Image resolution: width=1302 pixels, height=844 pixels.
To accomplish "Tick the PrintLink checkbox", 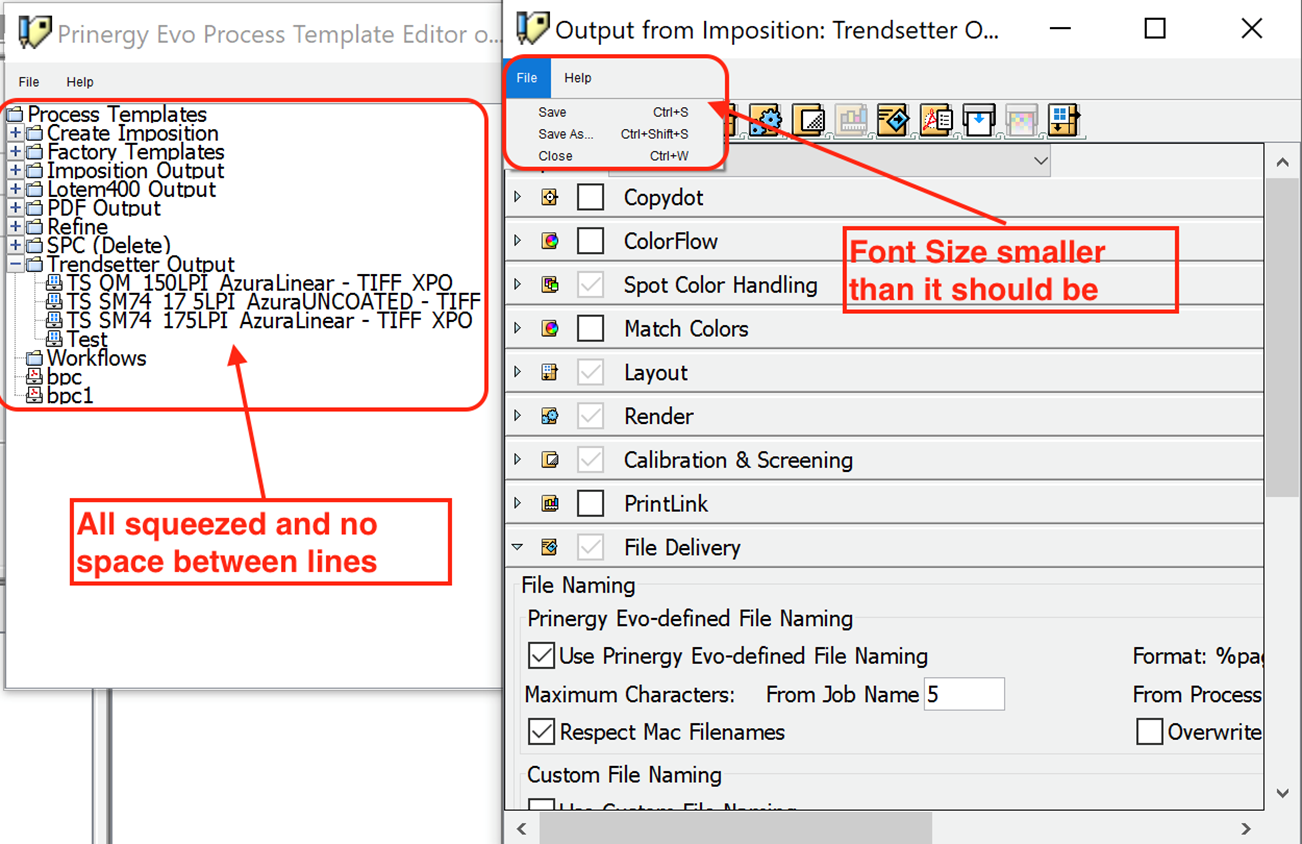I will click(x=591, y=504).
